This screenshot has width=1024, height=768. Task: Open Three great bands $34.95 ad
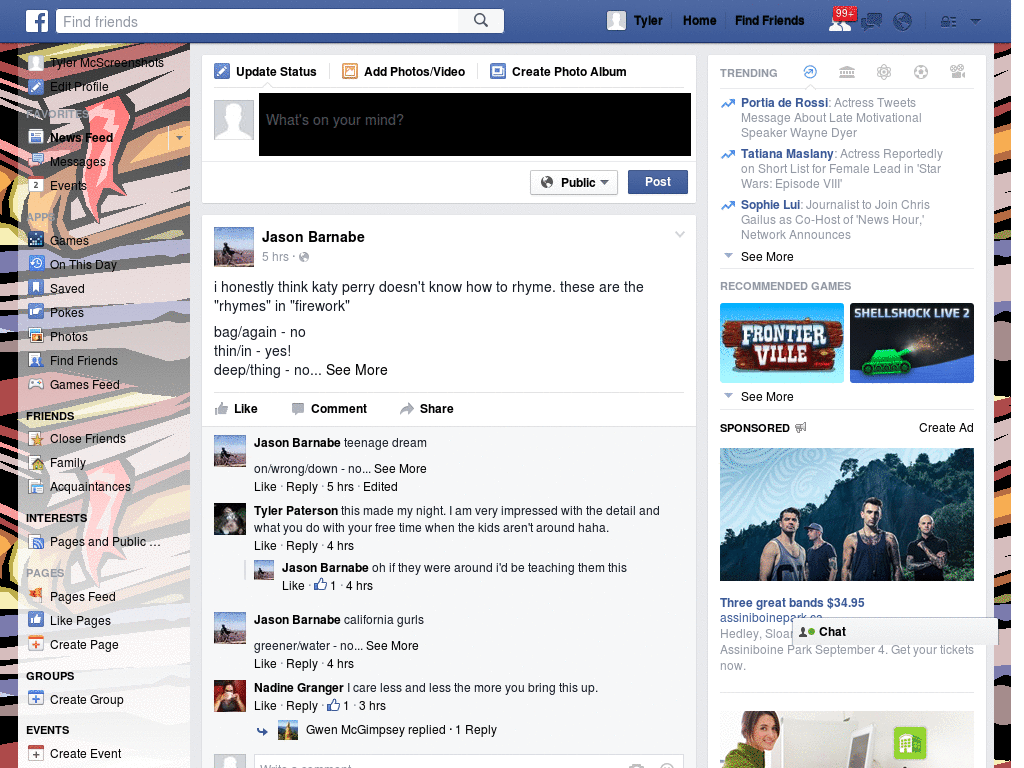(792, 603)
